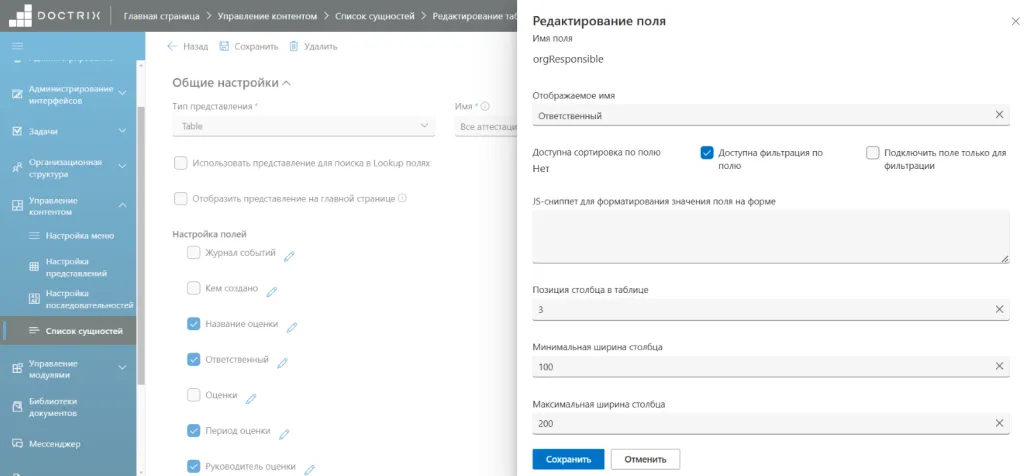The image size is (1024, 476).
Task: Enable Подключить поле только для фильтрации
Action: point(872,153)
